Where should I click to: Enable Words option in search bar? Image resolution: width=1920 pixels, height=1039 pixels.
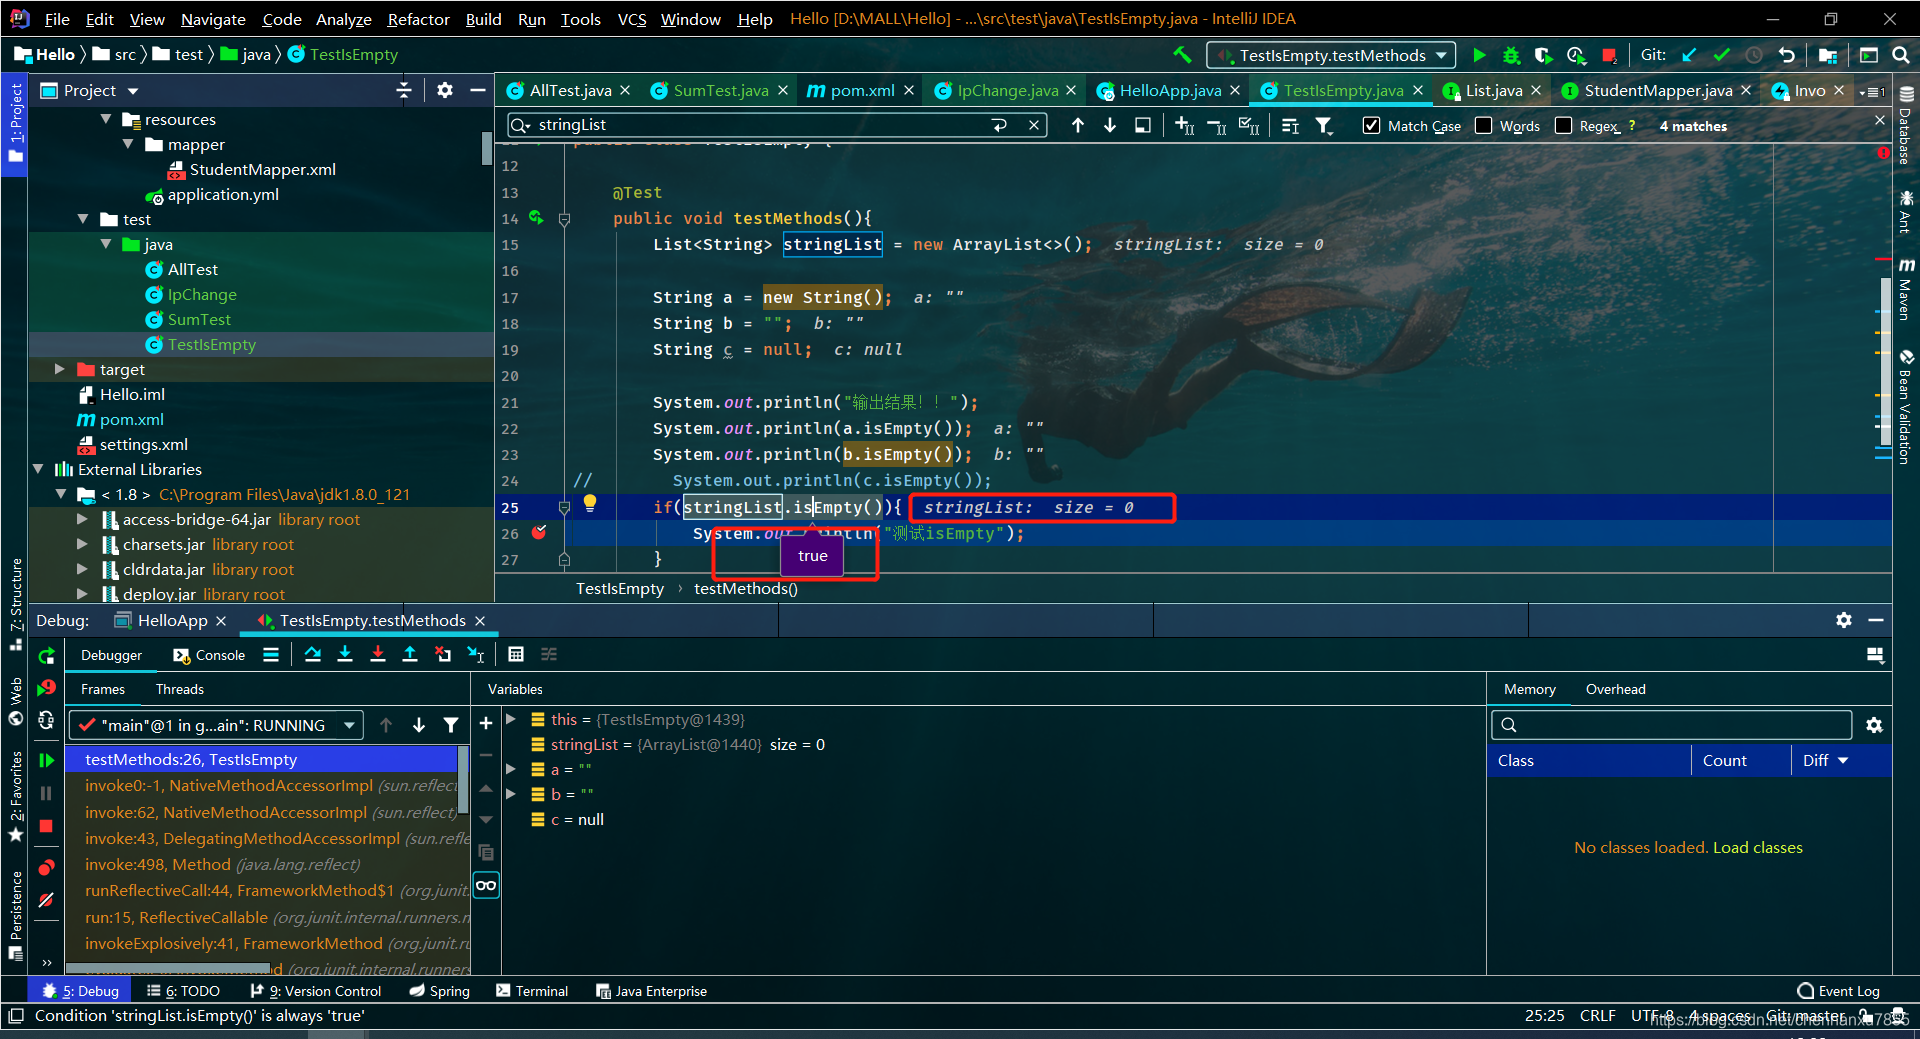(x=1484, y=125)
